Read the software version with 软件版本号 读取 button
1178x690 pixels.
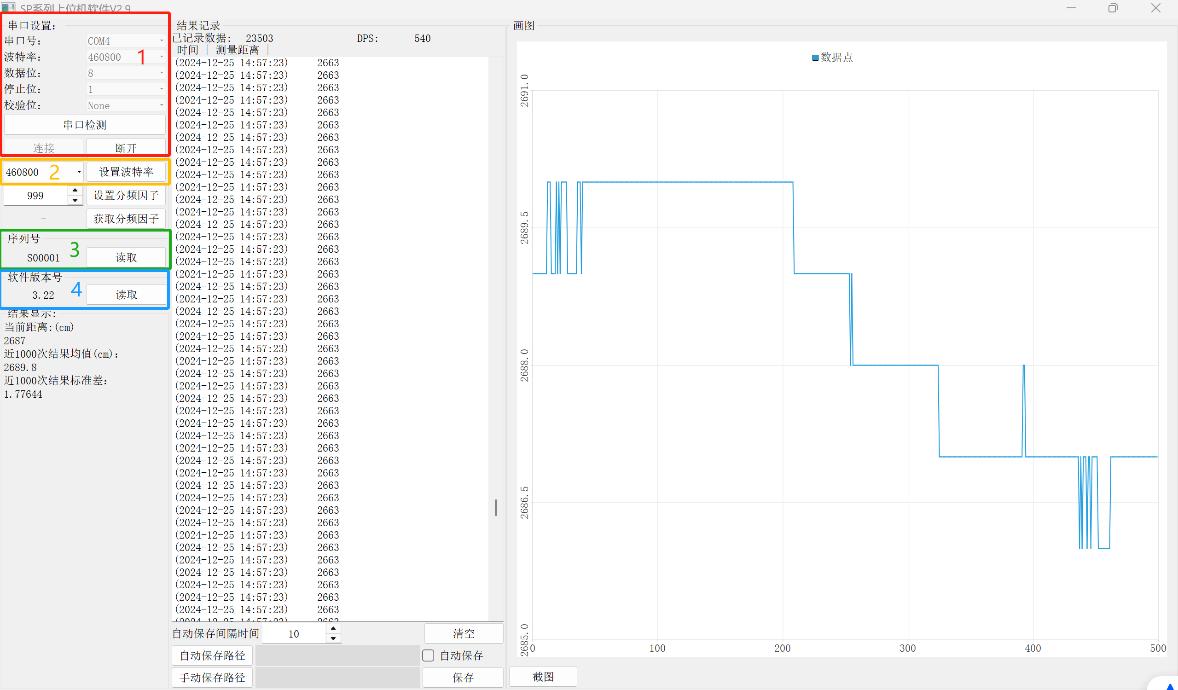(x=126, y=295)
